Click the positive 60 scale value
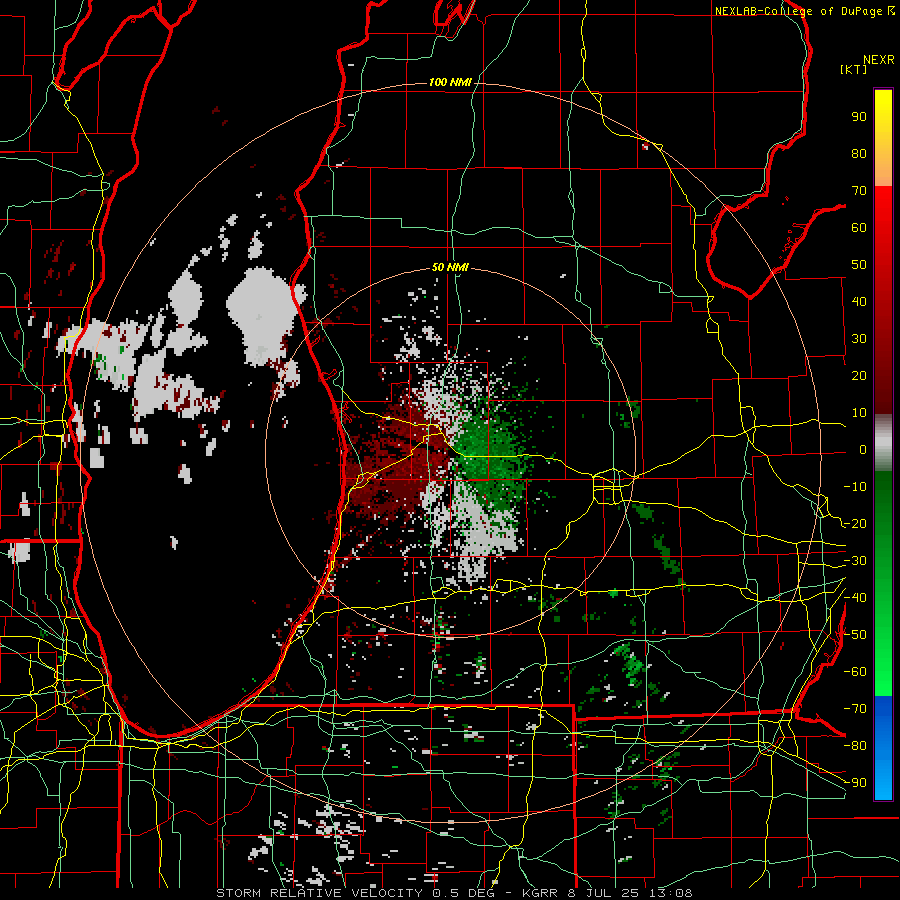The image size is (900, 900). tap(859, 228)
